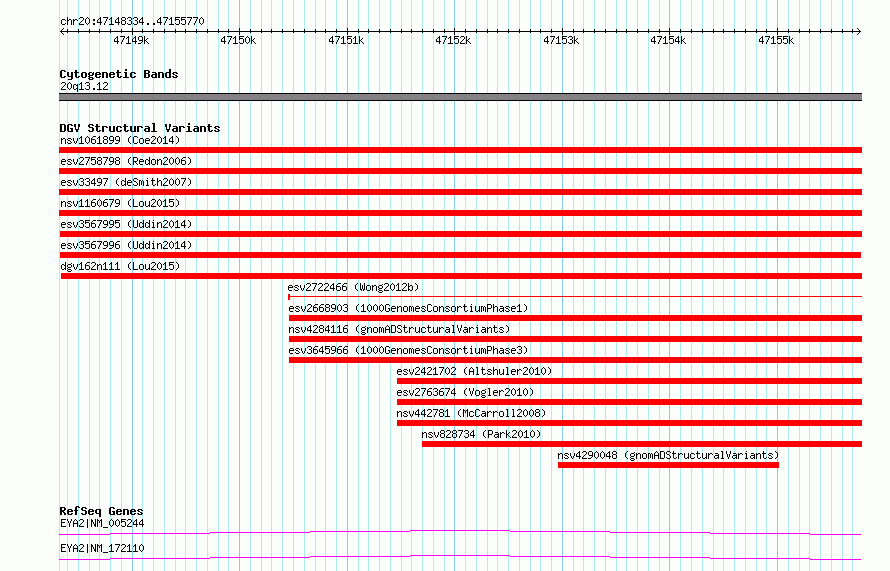The image size is (890, 571).
Task: Select nsv4290048 (gnomADStructuralVariants) label
Action: tap(668, 455)
